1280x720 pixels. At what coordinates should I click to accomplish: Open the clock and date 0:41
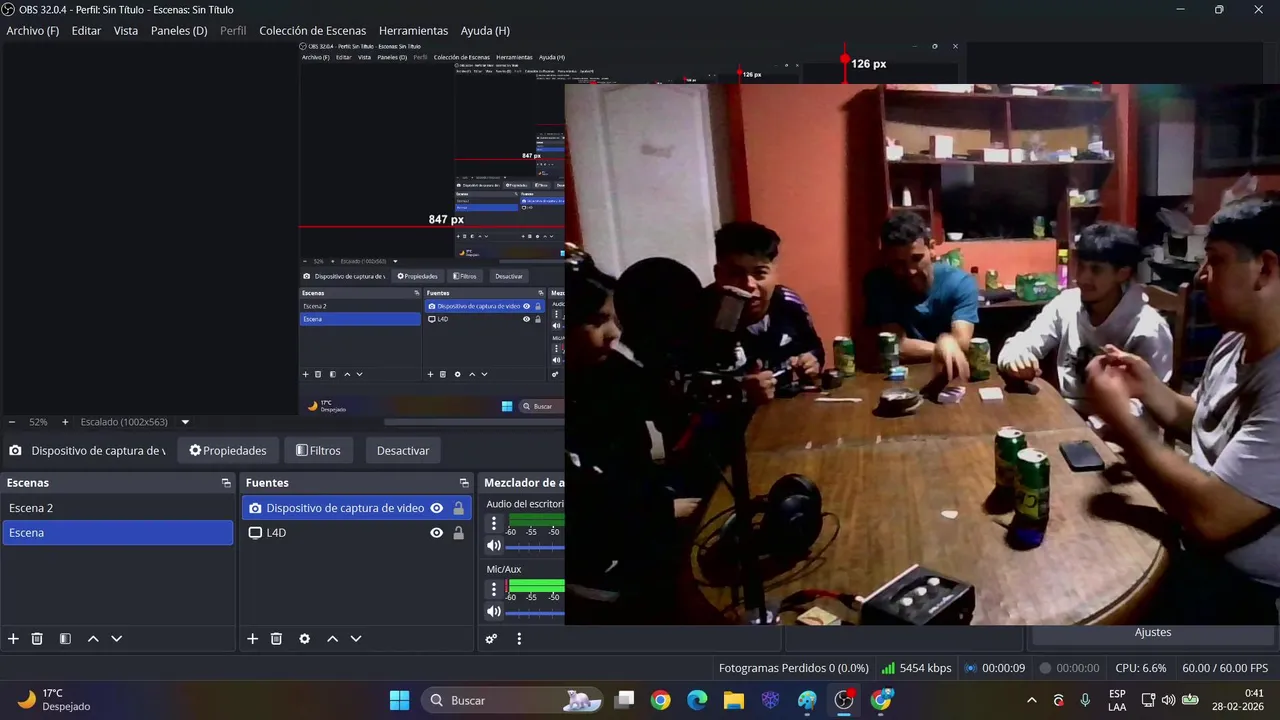point(1237,700)
